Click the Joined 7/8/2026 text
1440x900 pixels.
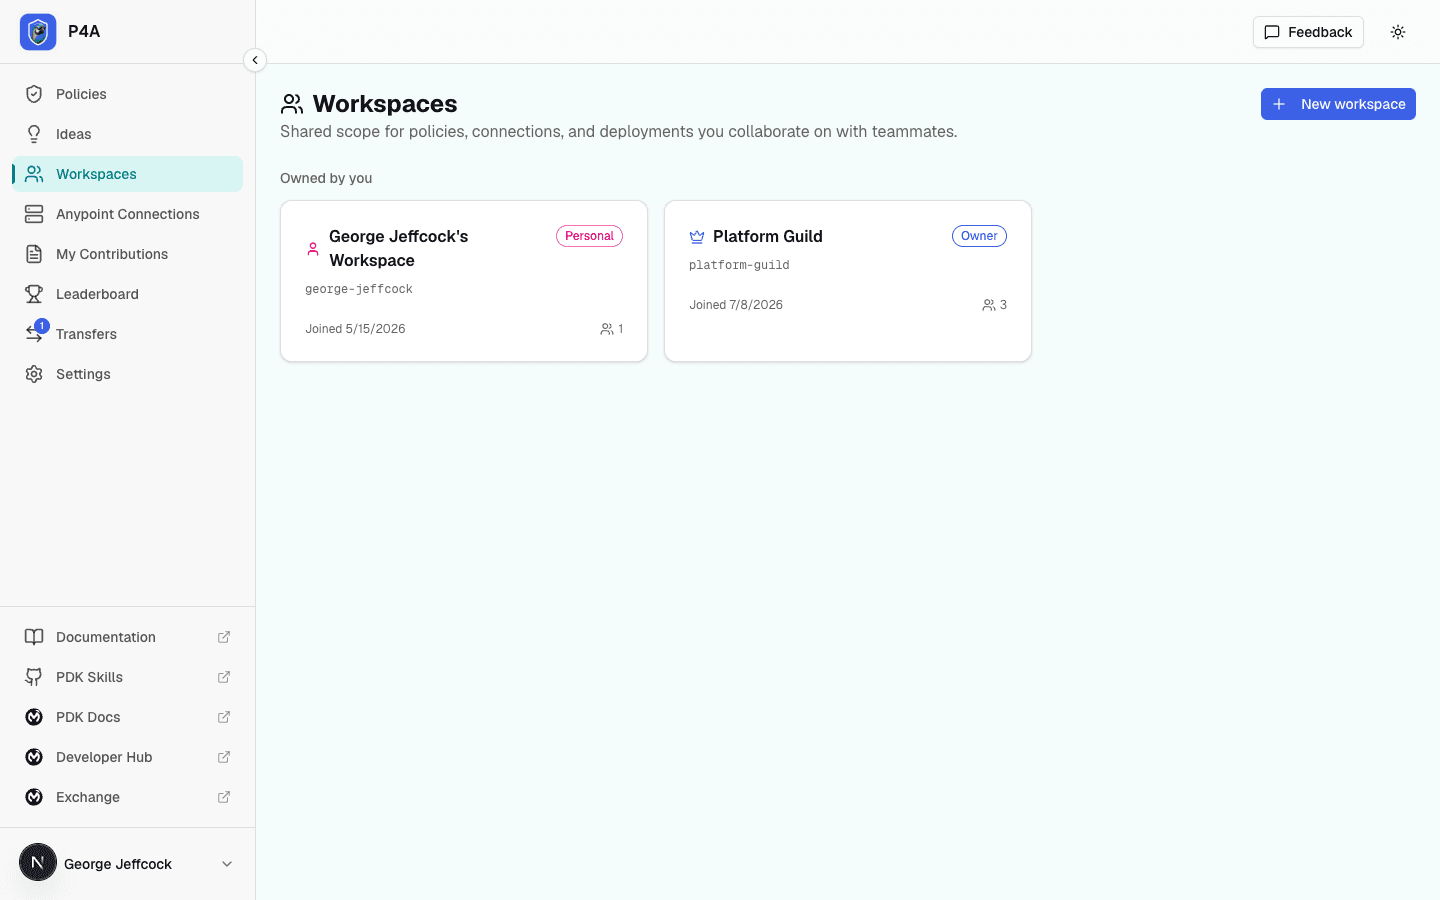pyautogui.click(x=736, y=305)
